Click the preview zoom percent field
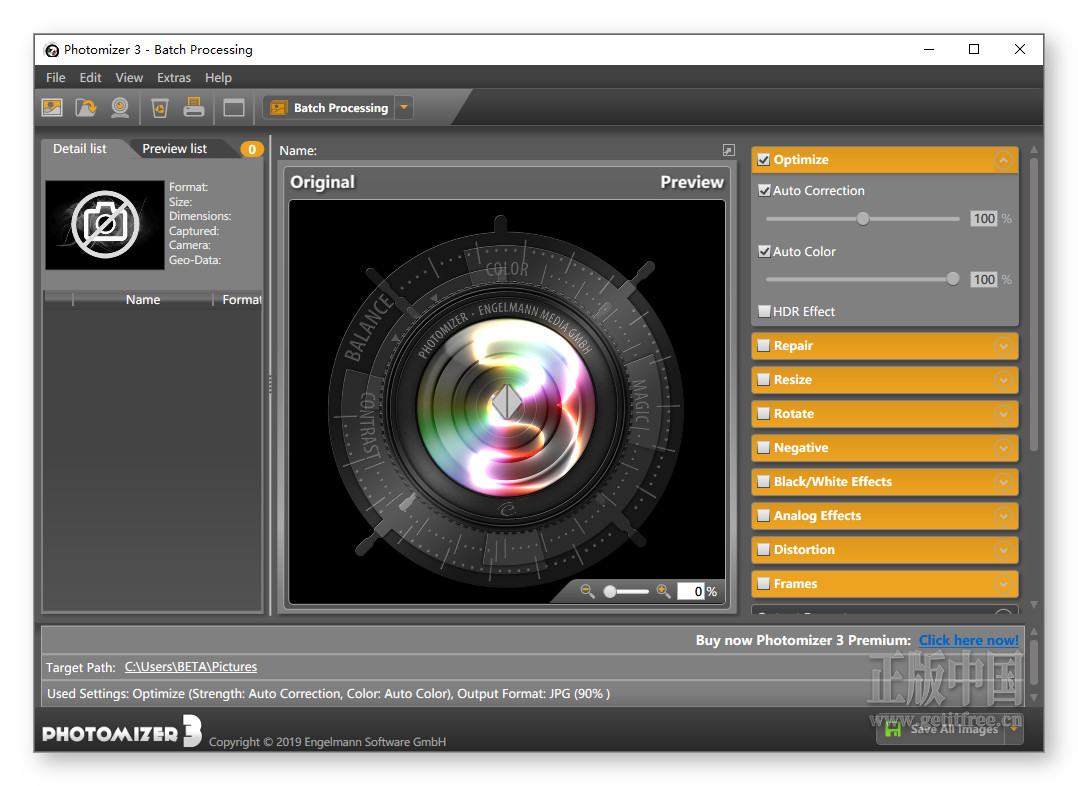The image size is (1078, 786). tap(691, 591)
